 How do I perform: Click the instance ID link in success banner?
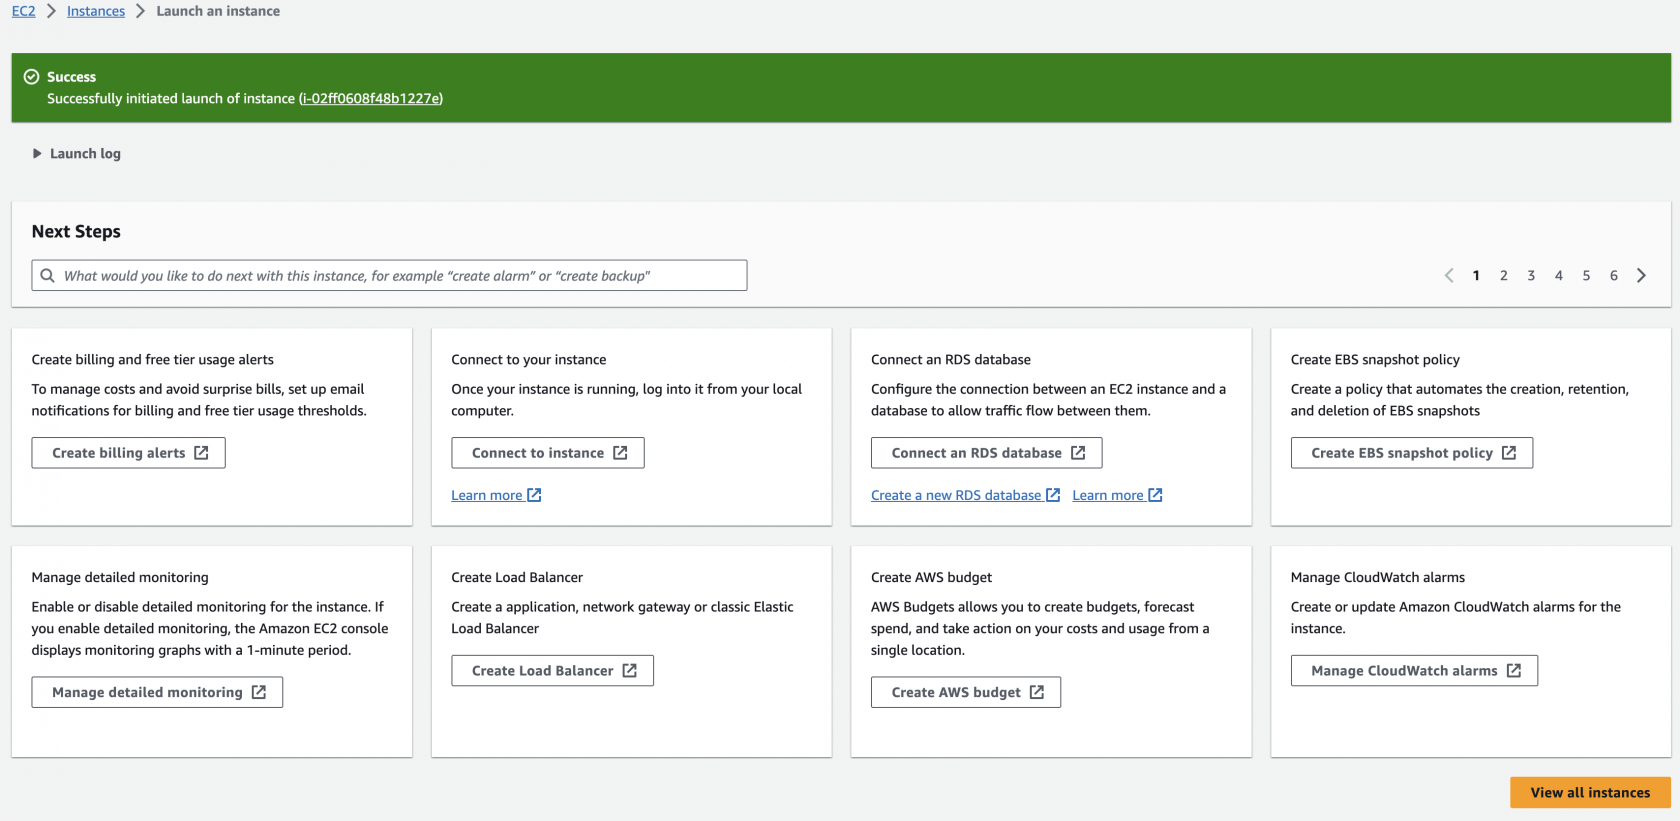tap(370, 99)
